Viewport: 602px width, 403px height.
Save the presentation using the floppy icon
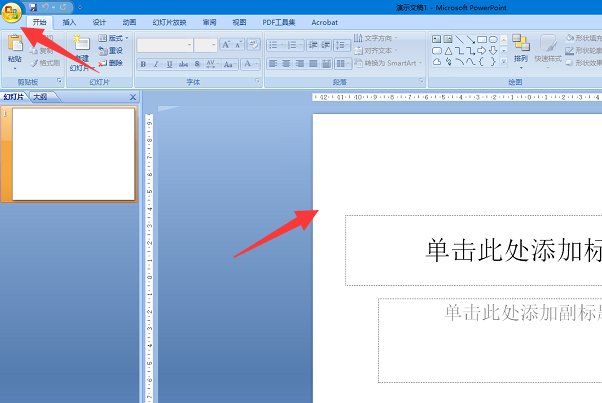(x=33, y=7)
